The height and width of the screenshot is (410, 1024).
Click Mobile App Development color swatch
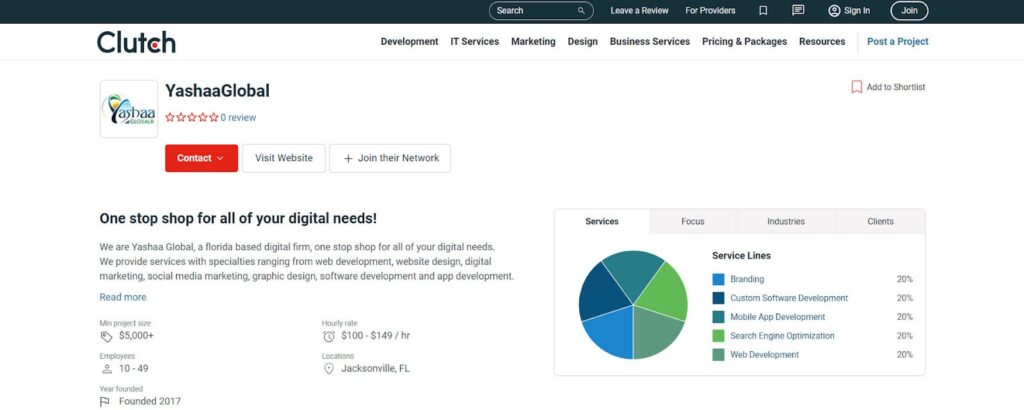[718, 317]
